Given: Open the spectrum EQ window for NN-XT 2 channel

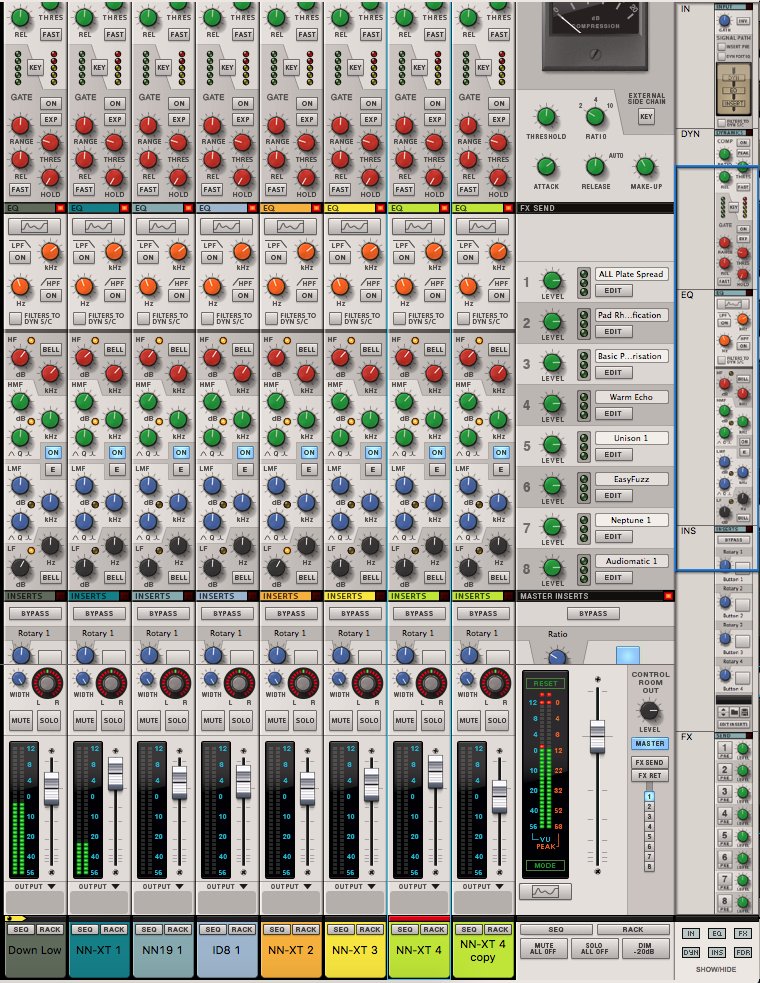Looking at the screenshot, I should point(292,226).
